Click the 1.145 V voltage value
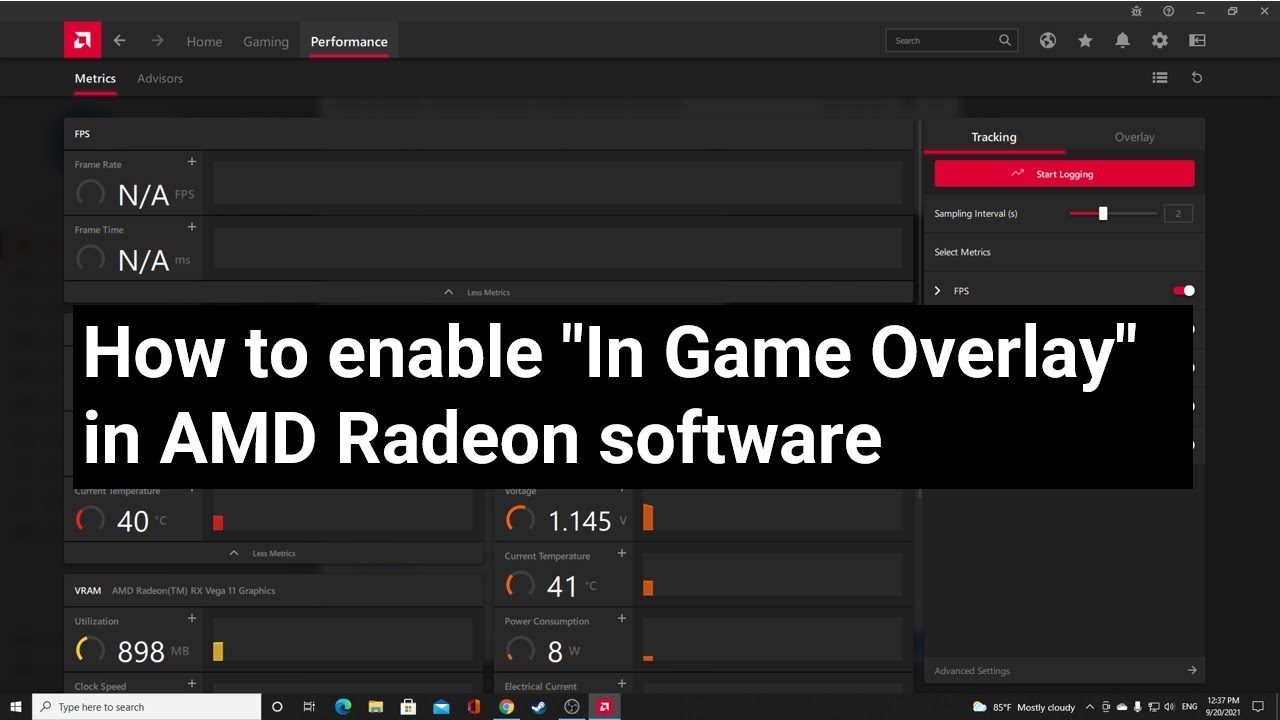This screenshot has width=1280, height=720. (580, 521)
